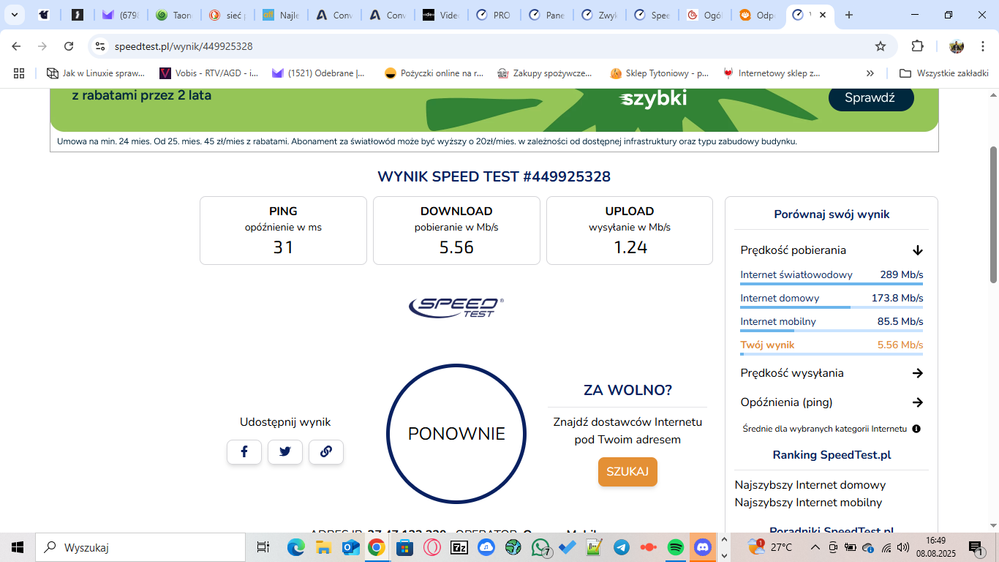Switch to PRO browser tab
Image resolution: width=999 pixels, height=562 pixels.
click(494, 15)
